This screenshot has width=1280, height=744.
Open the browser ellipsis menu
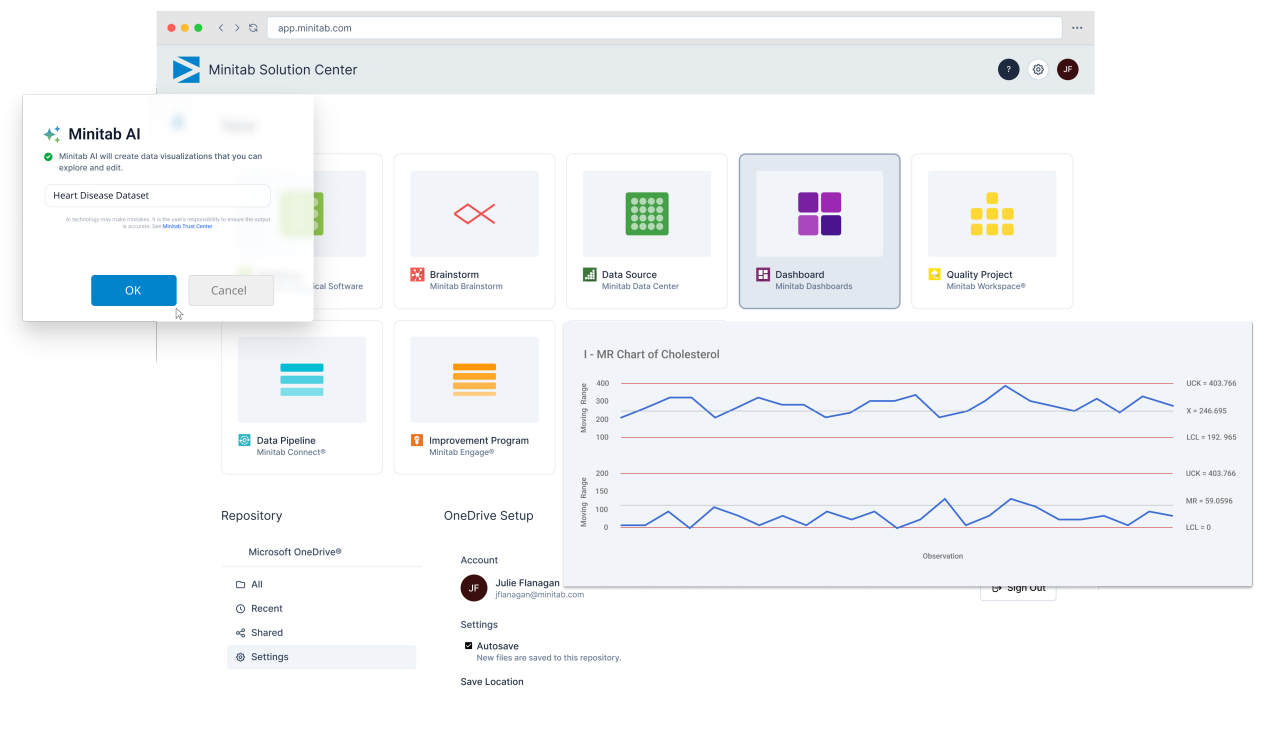click(1077, 28)
